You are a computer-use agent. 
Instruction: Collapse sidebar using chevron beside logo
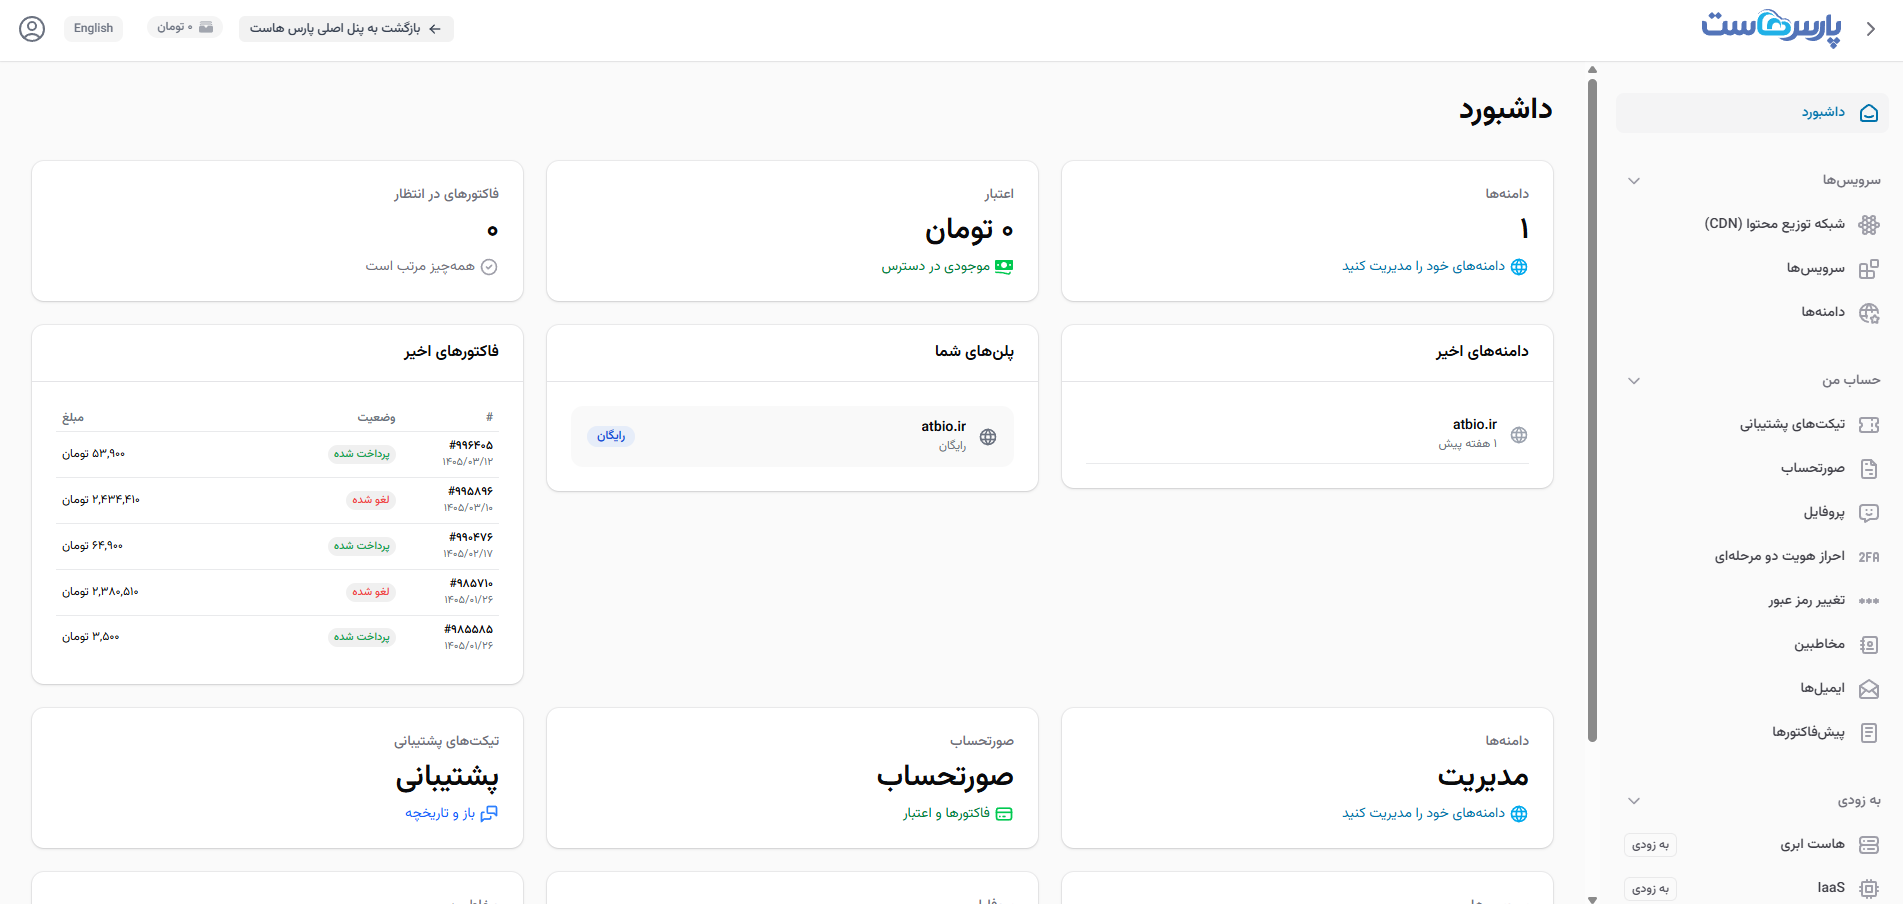point(1870,29)
